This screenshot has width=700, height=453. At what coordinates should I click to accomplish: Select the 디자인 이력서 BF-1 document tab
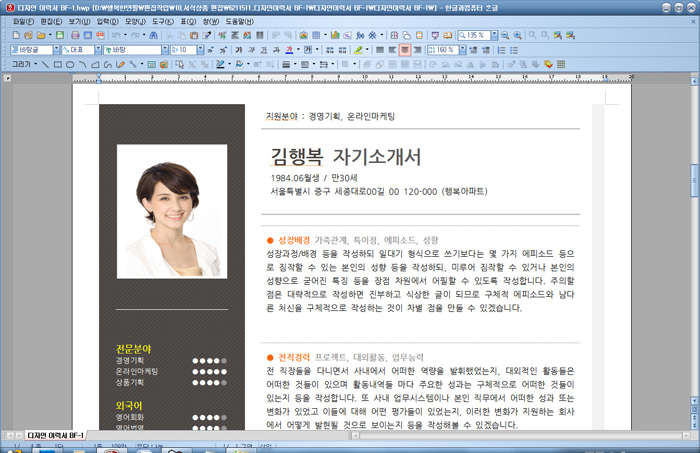pyautogui.click(x=55, y=435)
